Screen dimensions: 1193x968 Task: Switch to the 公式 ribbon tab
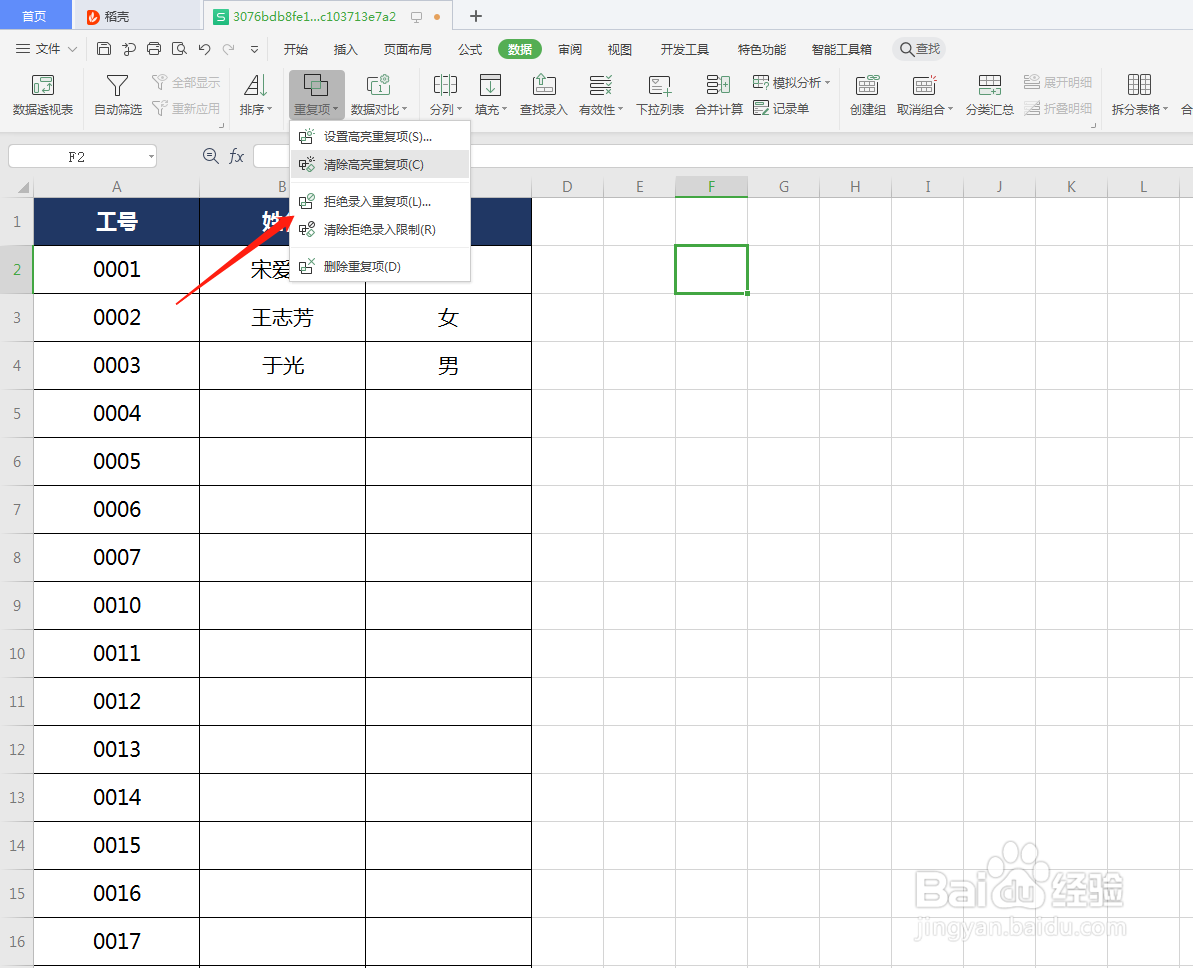470,49
